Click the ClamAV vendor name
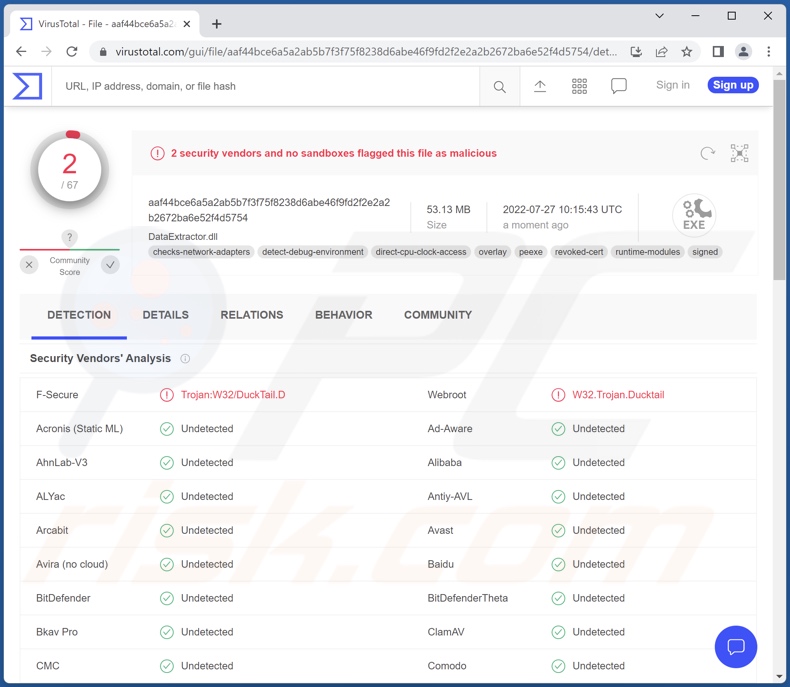The image size is (790, 687). click(446, 632)
